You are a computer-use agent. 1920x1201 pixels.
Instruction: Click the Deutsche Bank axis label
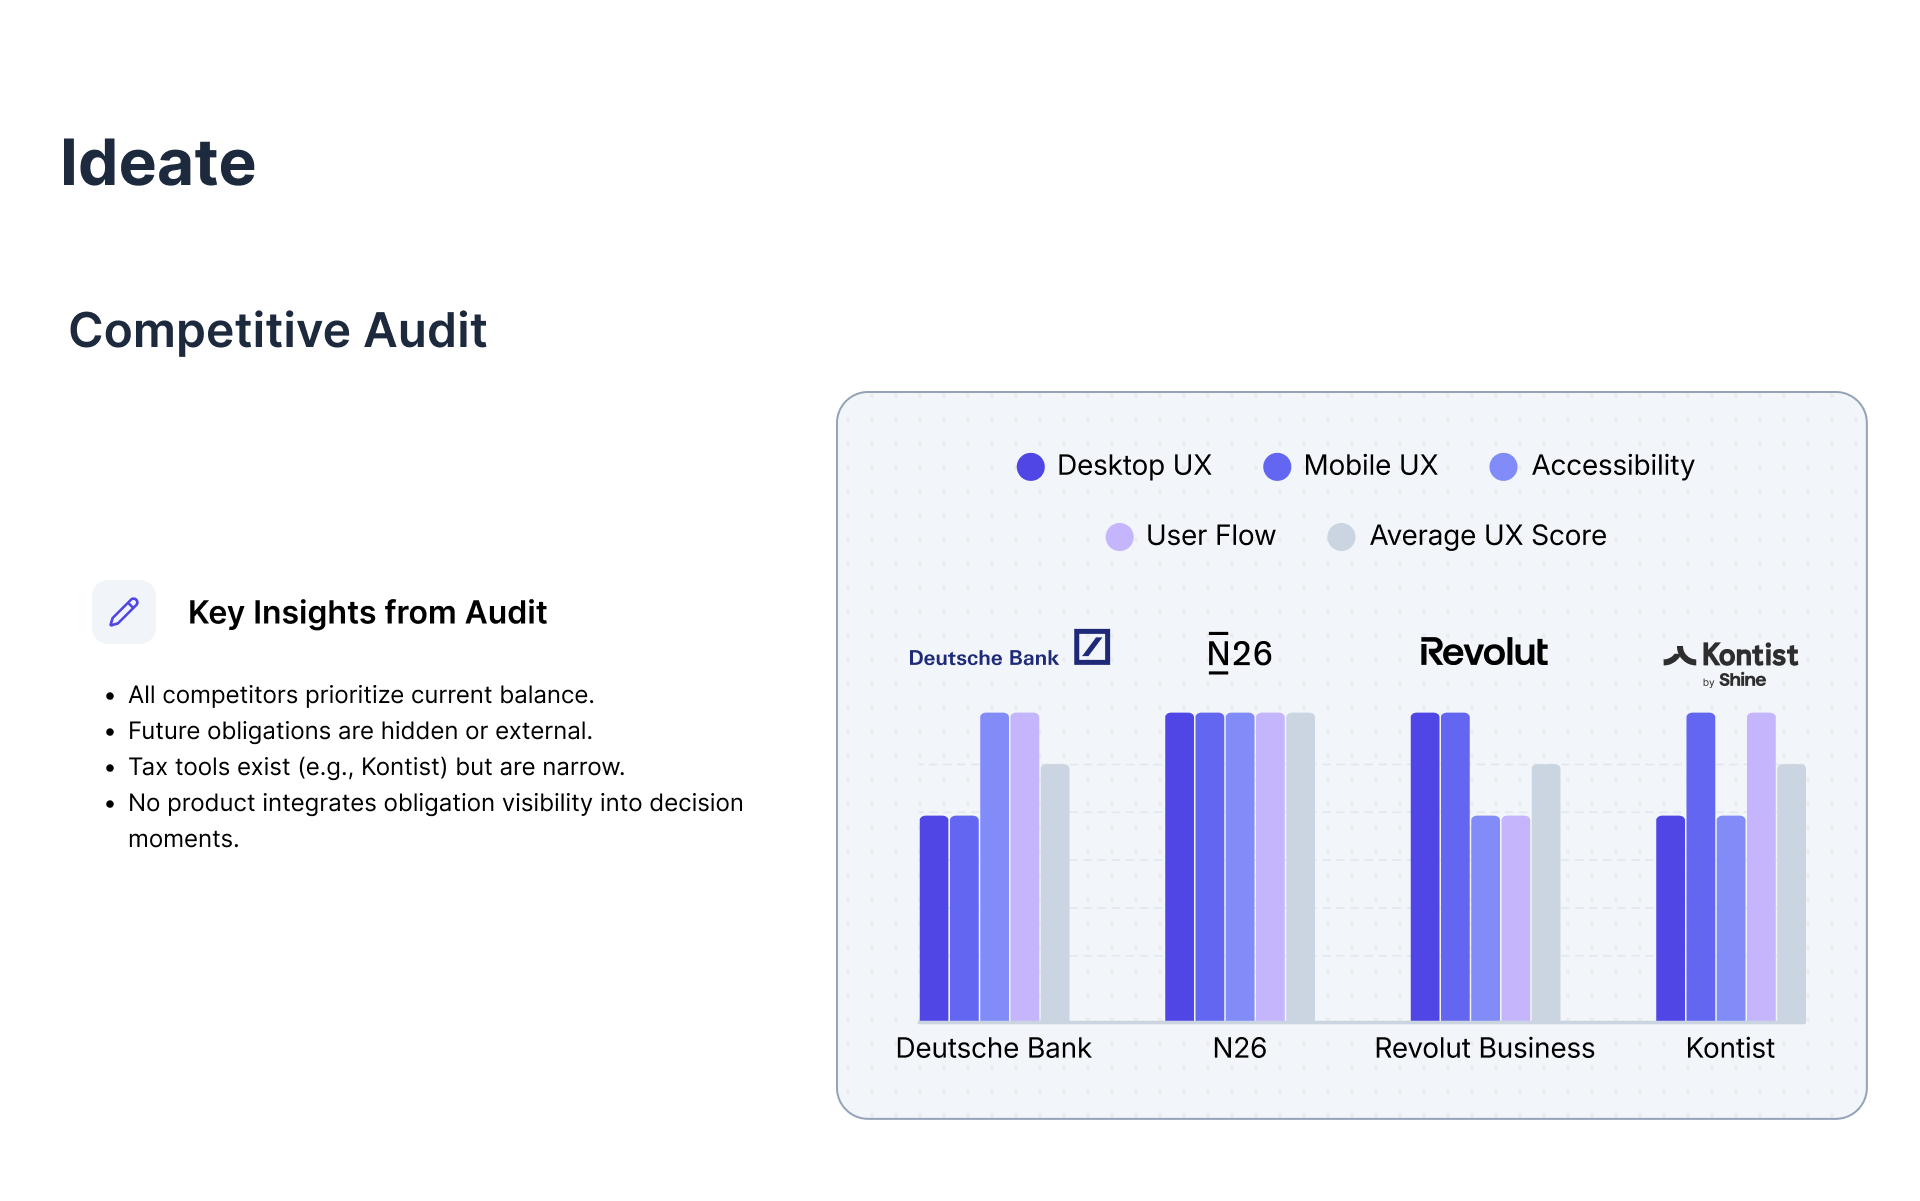993,1048
